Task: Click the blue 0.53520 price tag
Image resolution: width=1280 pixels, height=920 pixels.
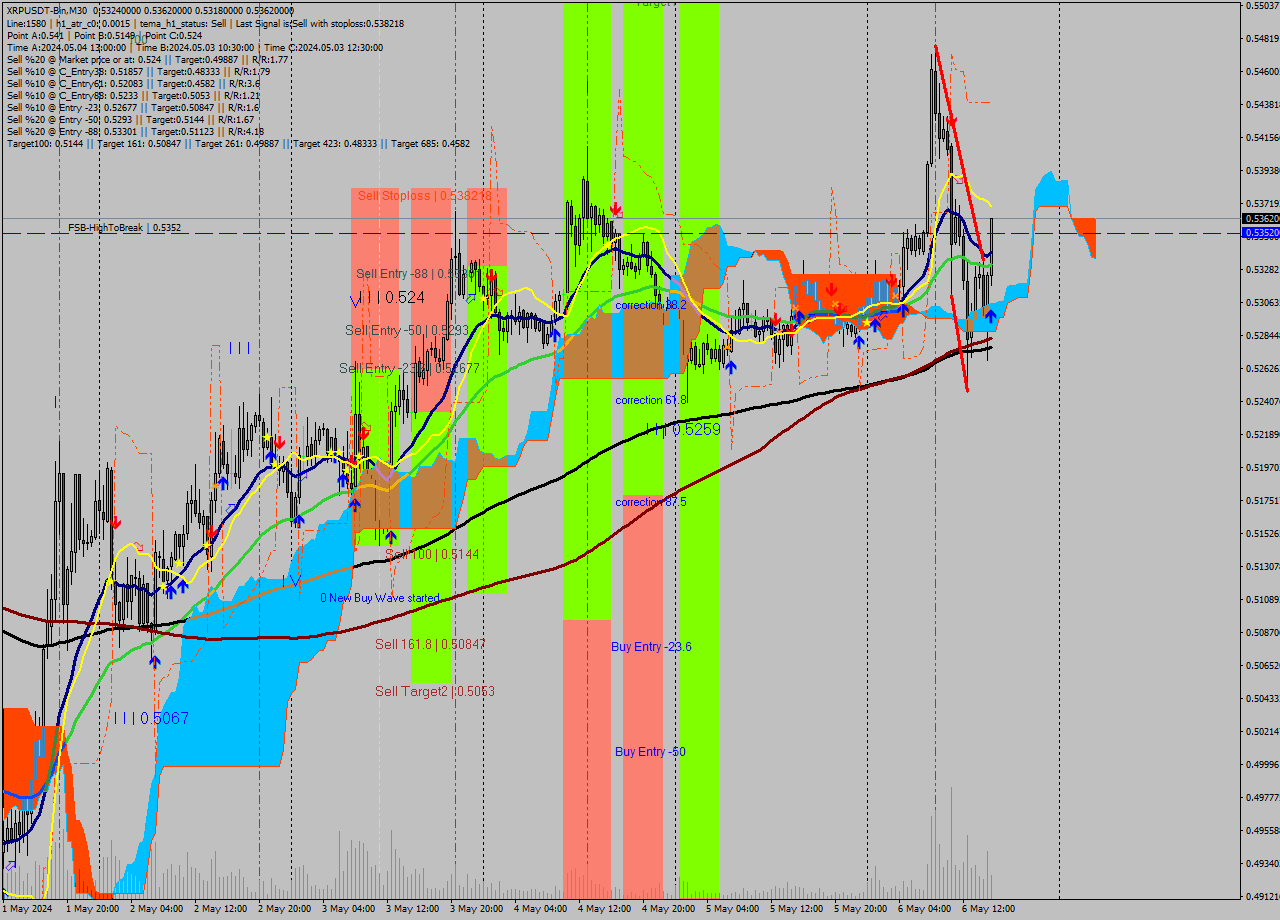Action: [x=1260, y=232]
